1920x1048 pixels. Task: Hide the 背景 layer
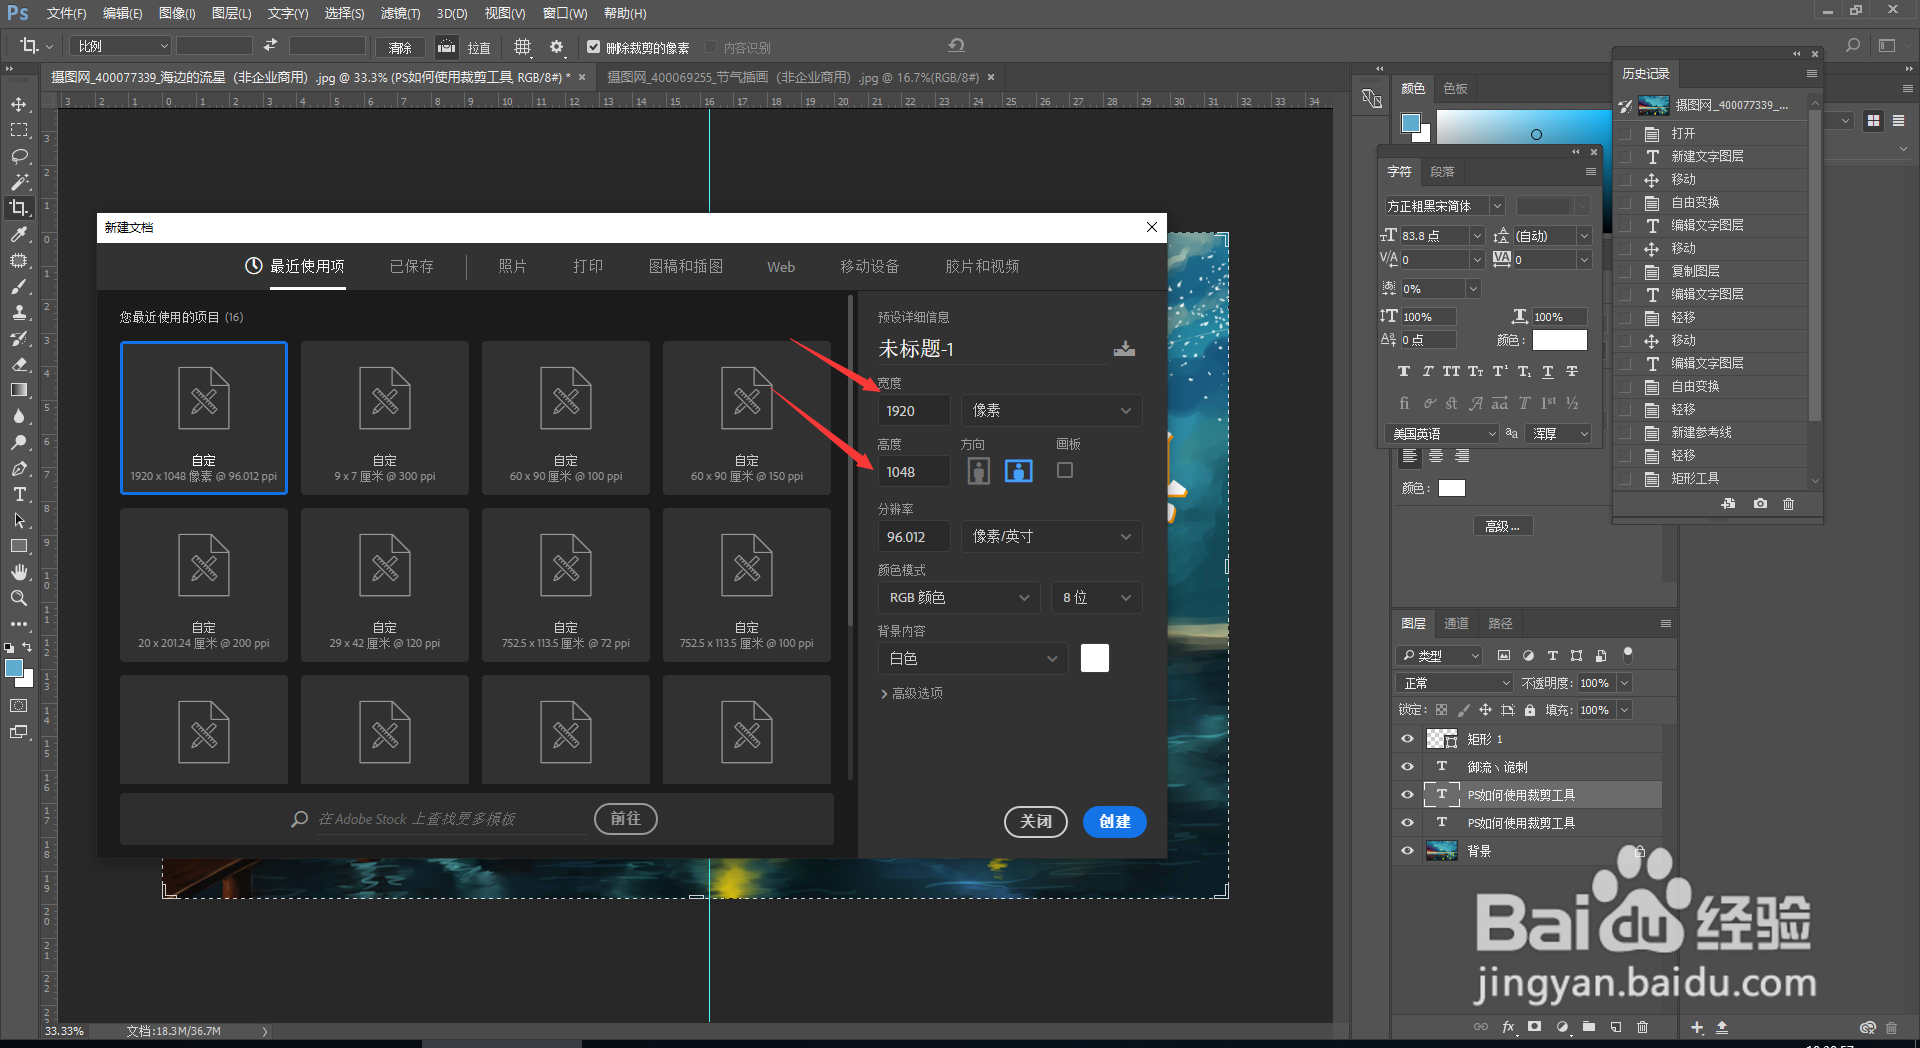(1407, 851)
